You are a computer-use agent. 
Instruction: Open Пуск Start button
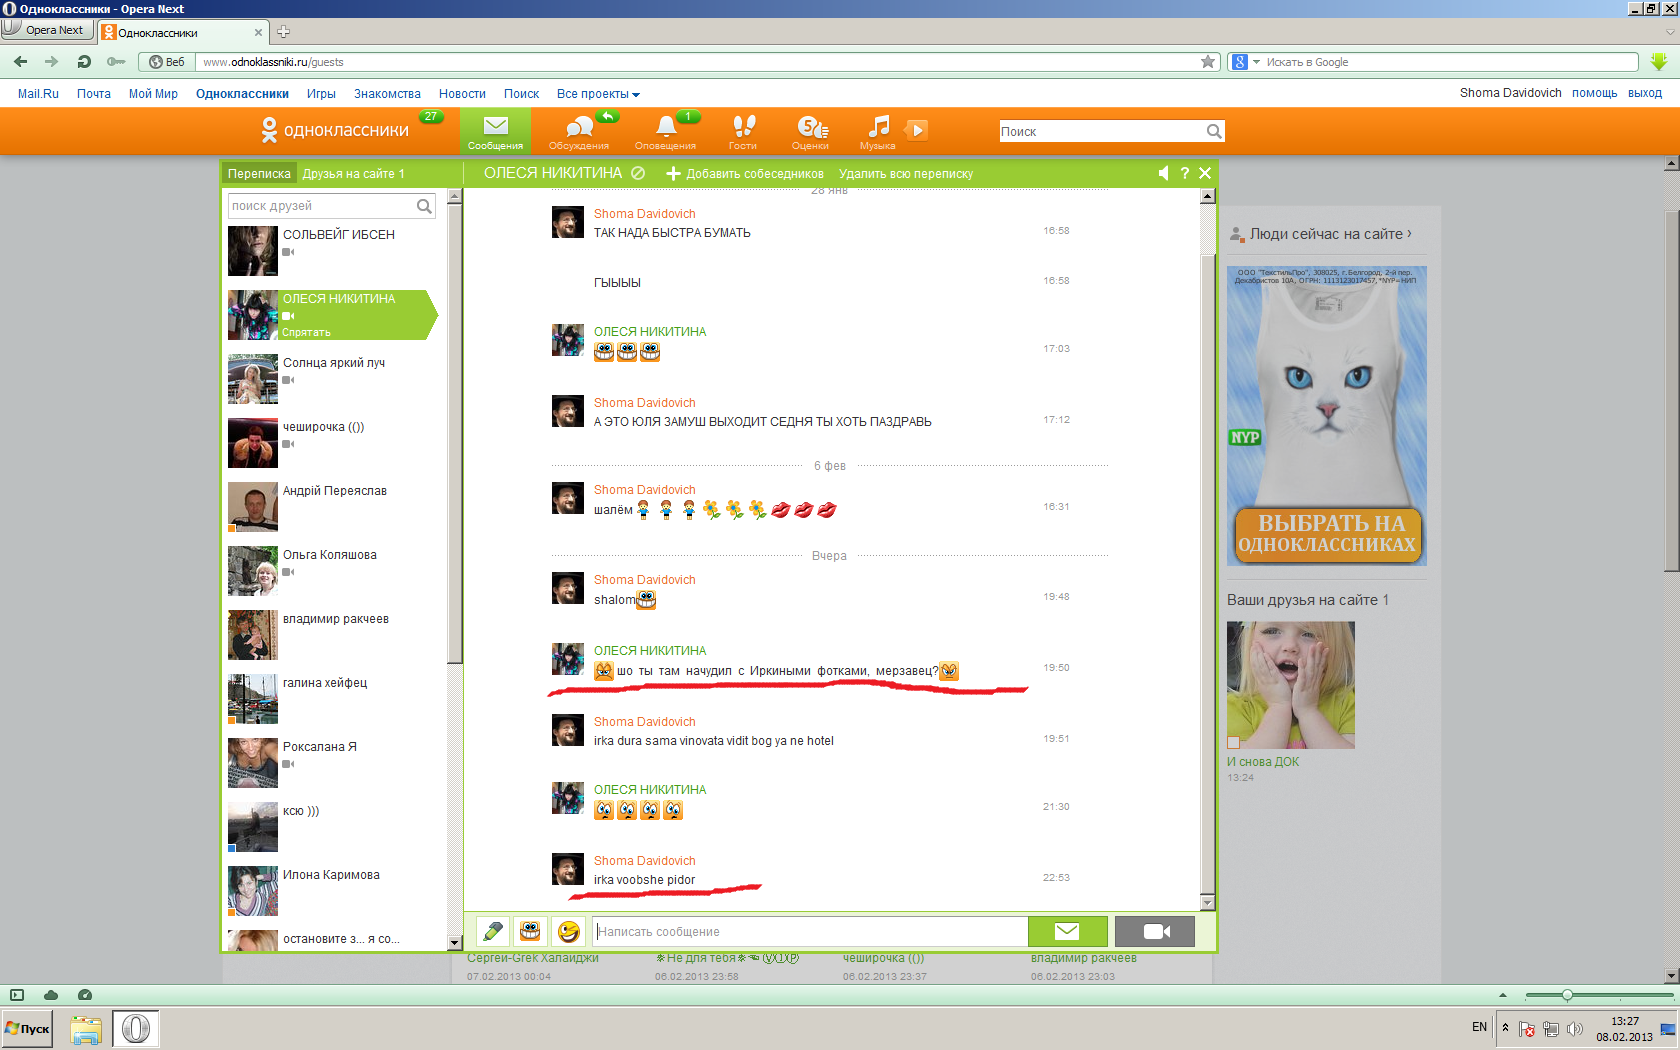tap(27, 1028)
